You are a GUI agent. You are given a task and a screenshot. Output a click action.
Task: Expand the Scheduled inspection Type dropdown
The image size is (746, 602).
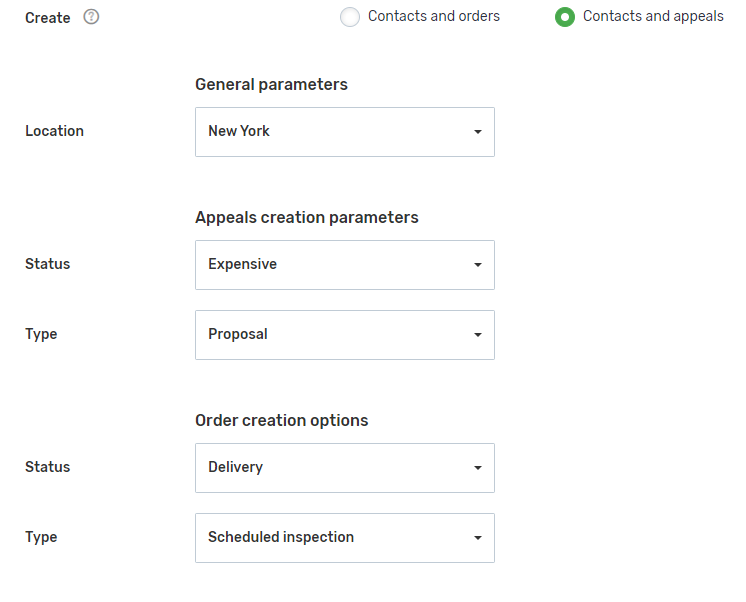330,538
